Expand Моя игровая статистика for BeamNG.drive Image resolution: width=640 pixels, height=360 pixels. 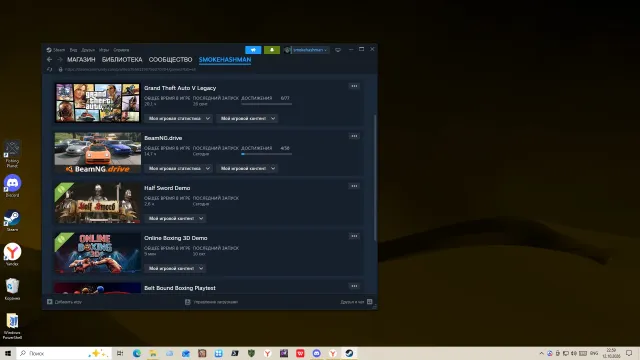178,168
